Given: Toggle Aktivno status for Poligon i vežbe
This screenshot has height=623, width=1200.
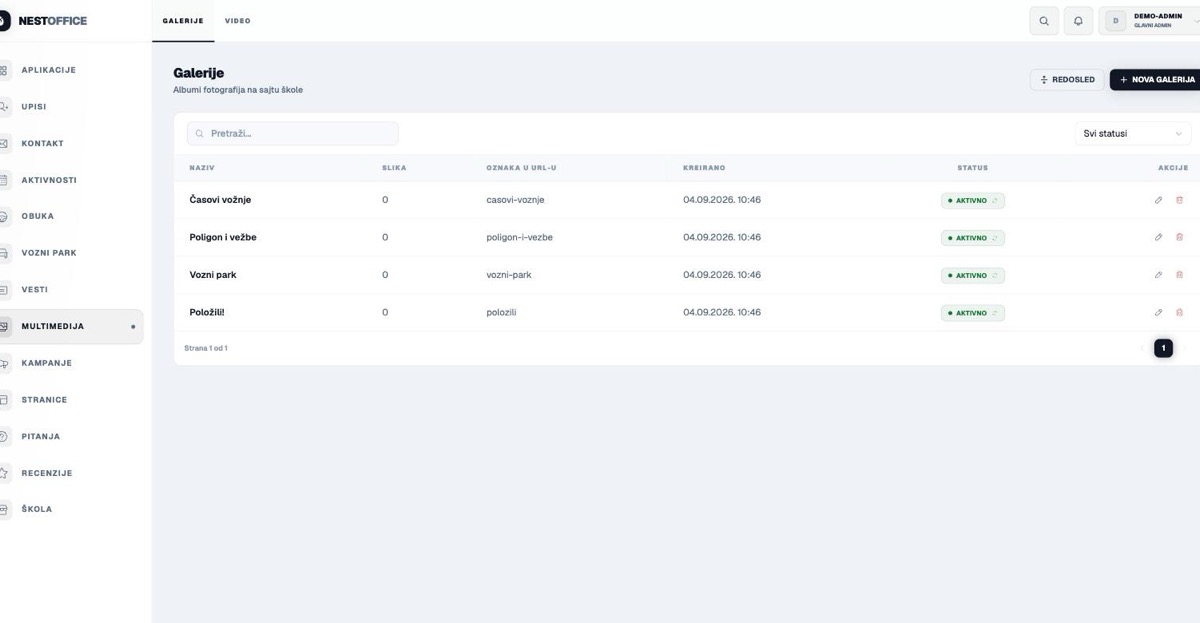Looking at the screenshot, I should point(973,238).
